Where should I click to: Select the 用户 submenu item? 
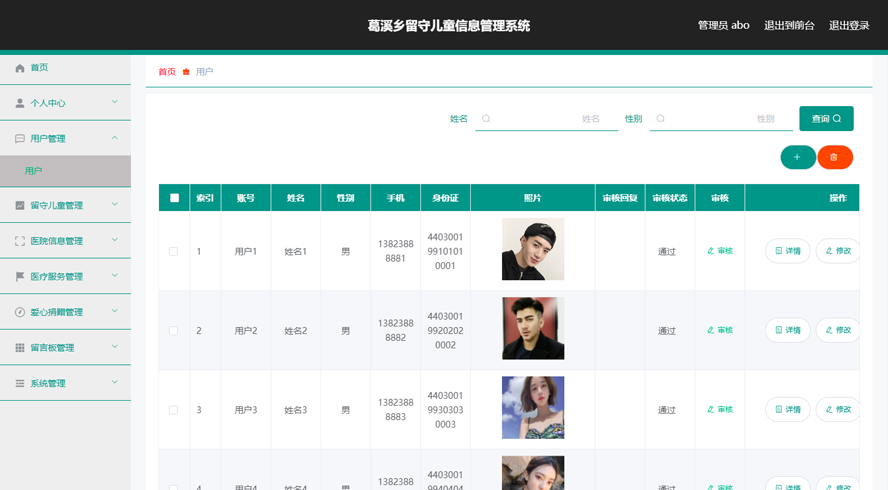click(x=65, y=171)
